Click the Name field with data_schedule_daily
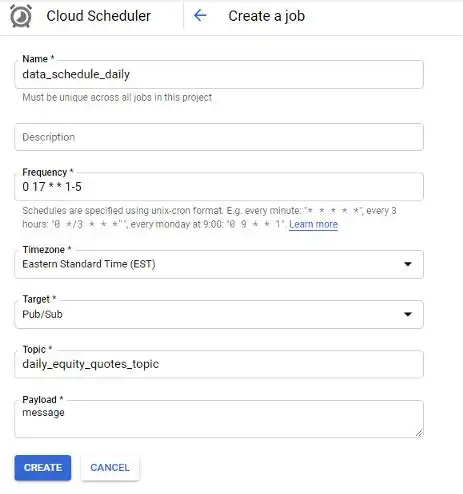463x494 pixels. [219, 75]
